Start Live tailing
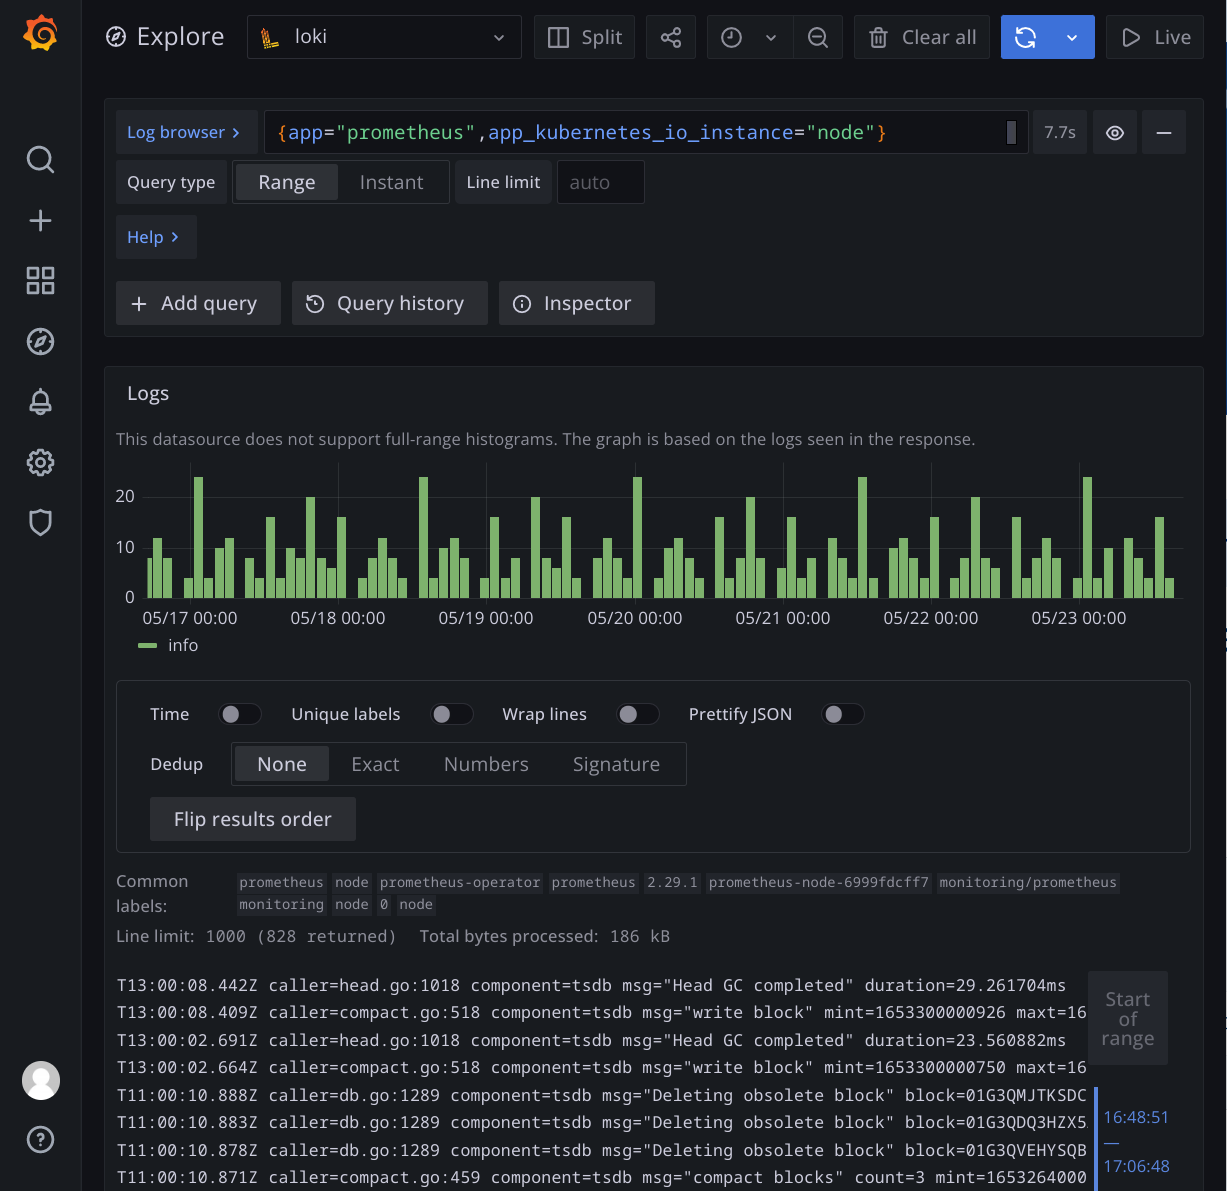The height and width of the screenshot is (1191, 1227). coord(1155,37)
